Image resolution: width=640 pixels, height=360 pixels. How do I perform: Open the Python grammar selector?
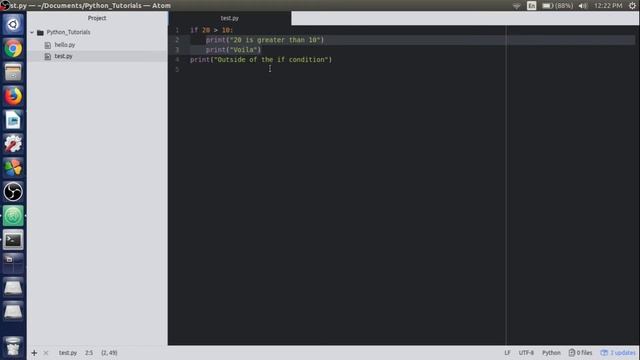pyautogui.click(x=551, y=353)
